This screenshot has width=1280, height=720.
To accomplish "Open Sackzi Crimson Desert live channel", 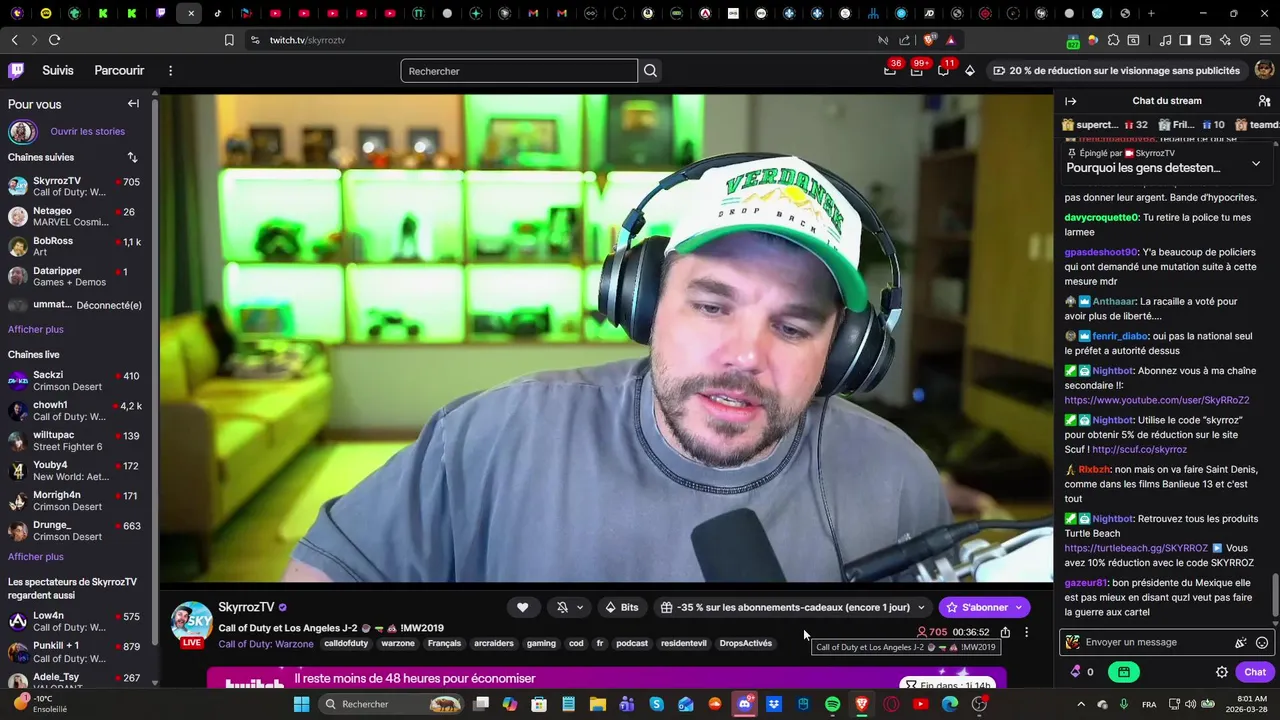I will pos(75,381).
